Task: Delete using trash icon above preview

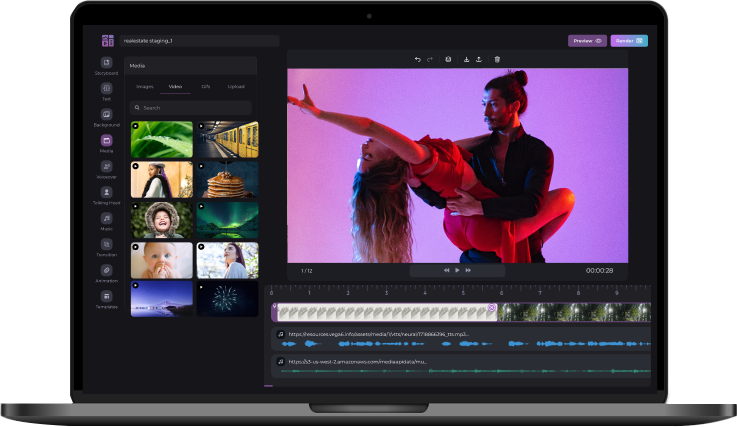Action: pyautogui.click(x=497, y=59)
